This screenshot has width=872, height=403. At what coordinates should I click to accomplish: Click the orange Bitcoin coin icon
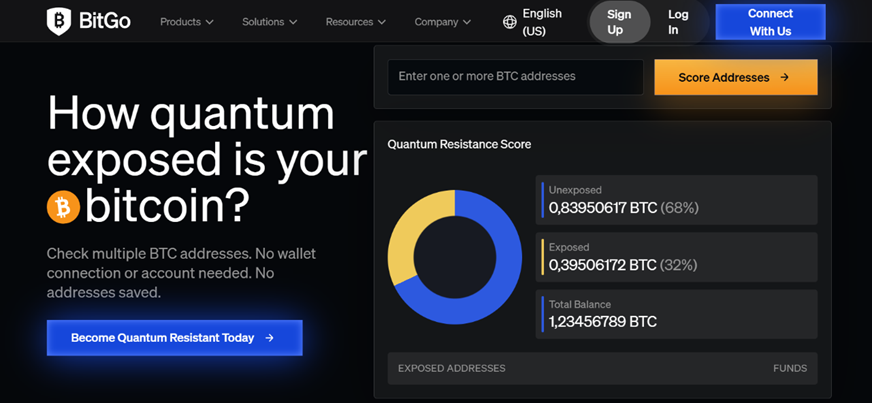63,207
